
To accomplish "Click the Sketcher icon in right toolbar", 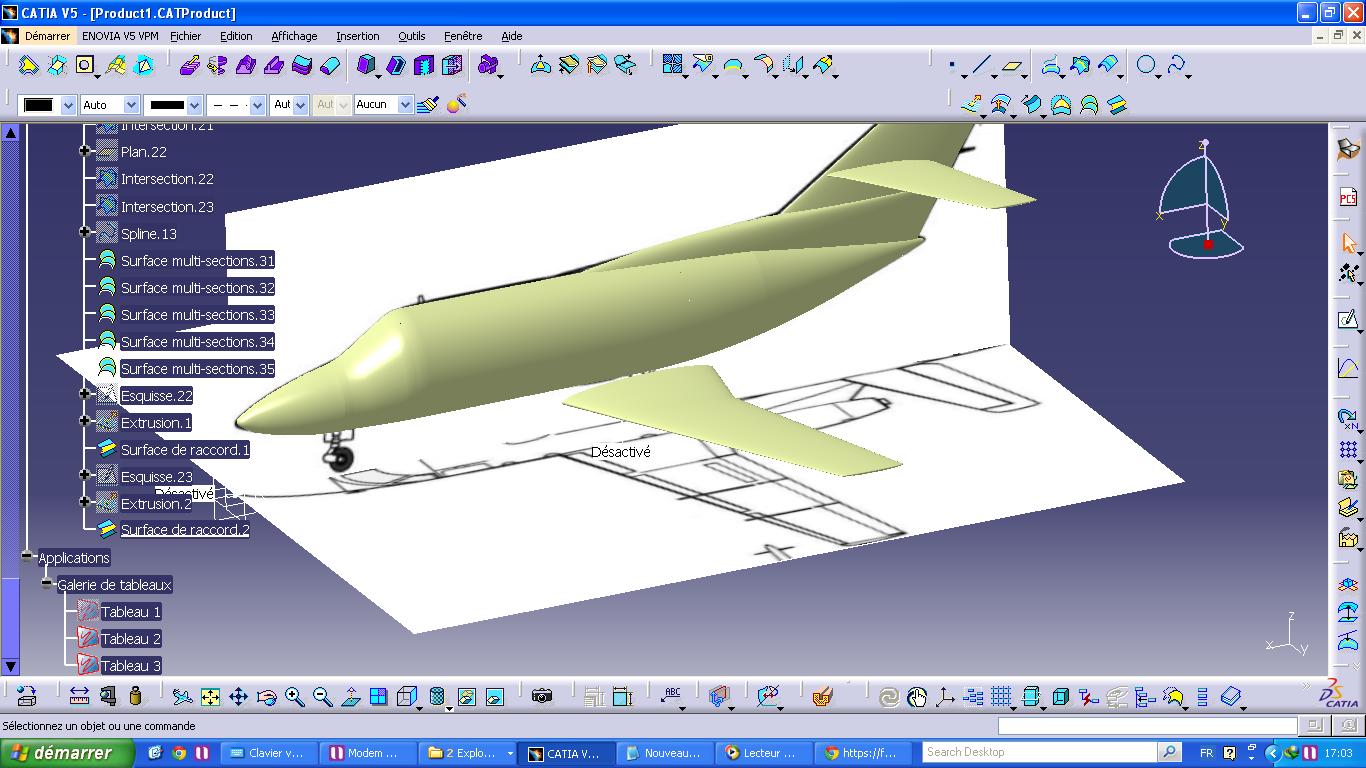I will [1348, 320].
